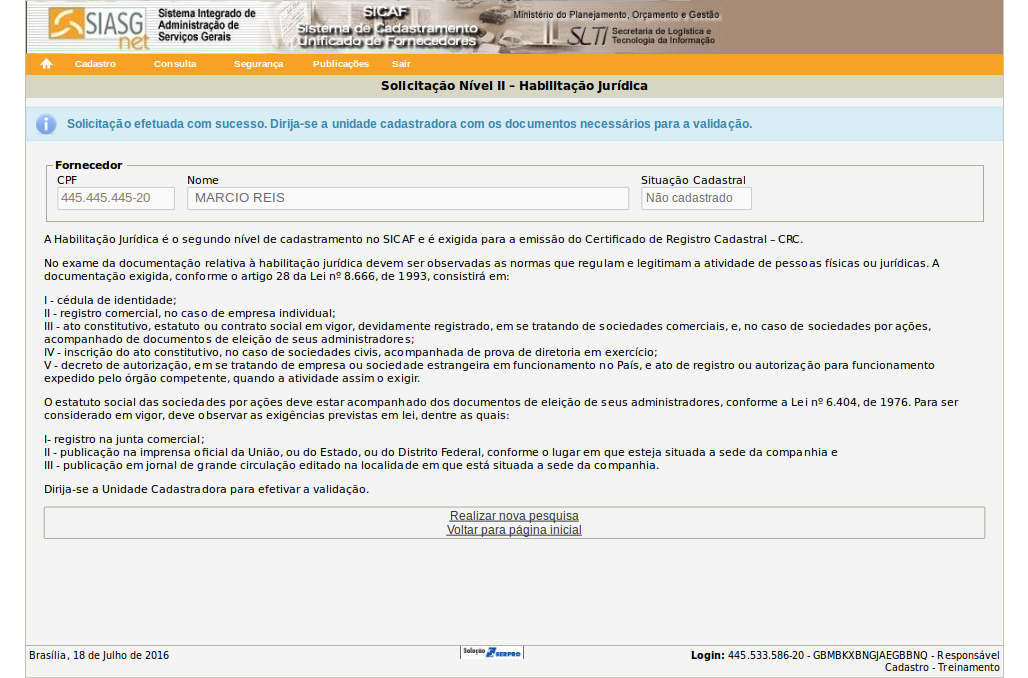Click the Ministério do Planejamento header text
Screen dimensions: 1028x678
click(x=616, y=14)
